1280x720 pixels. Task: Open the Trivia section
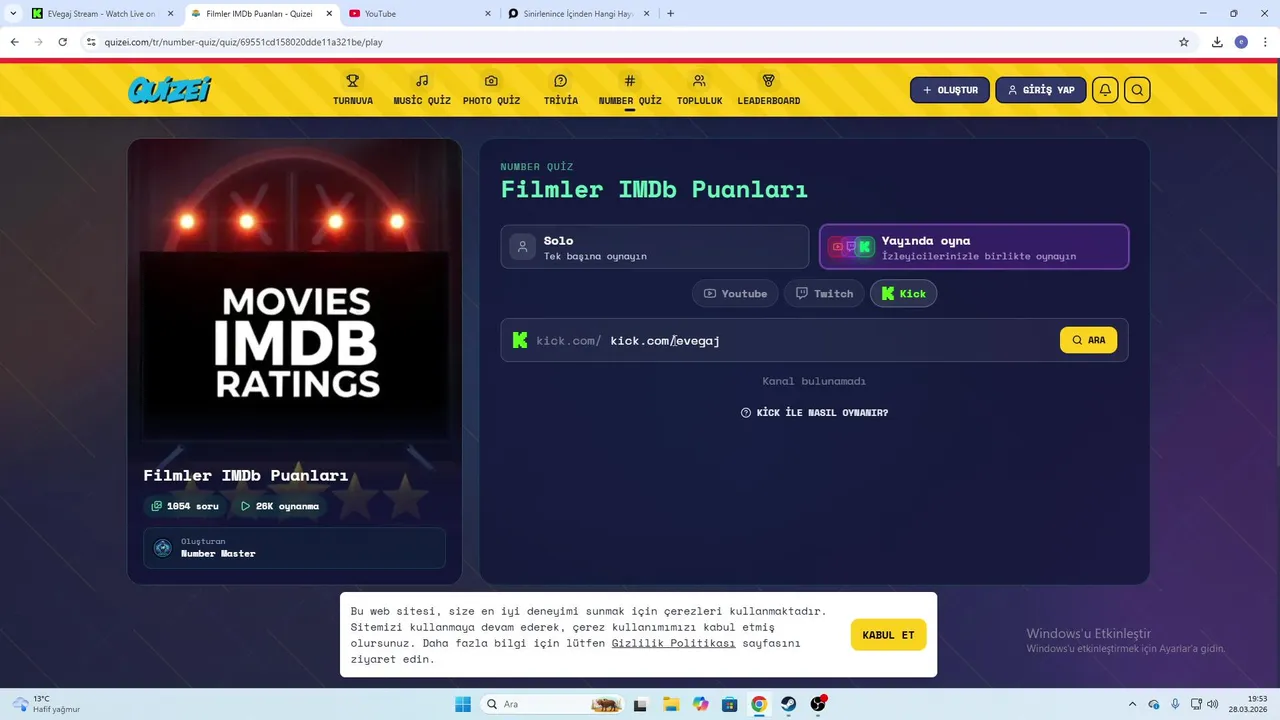[x=561, y=89]
